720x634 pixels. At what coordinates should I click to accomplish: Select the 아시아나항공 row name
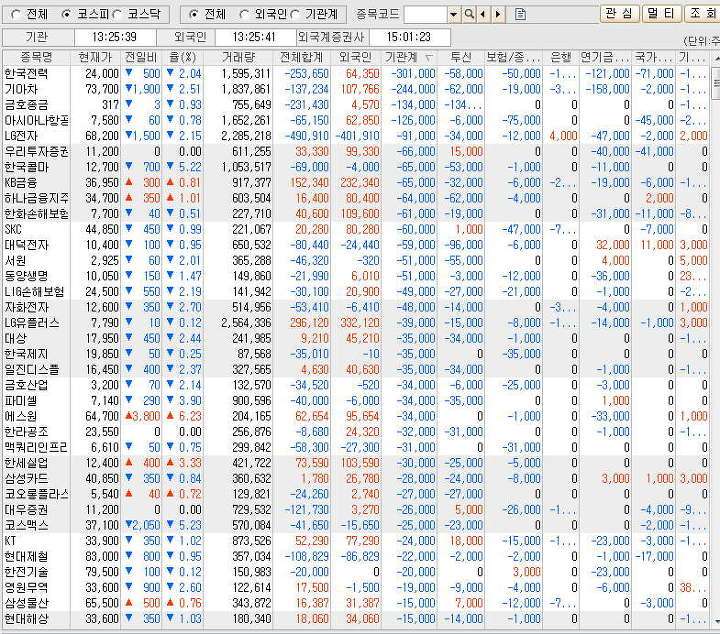coord(36,121)
